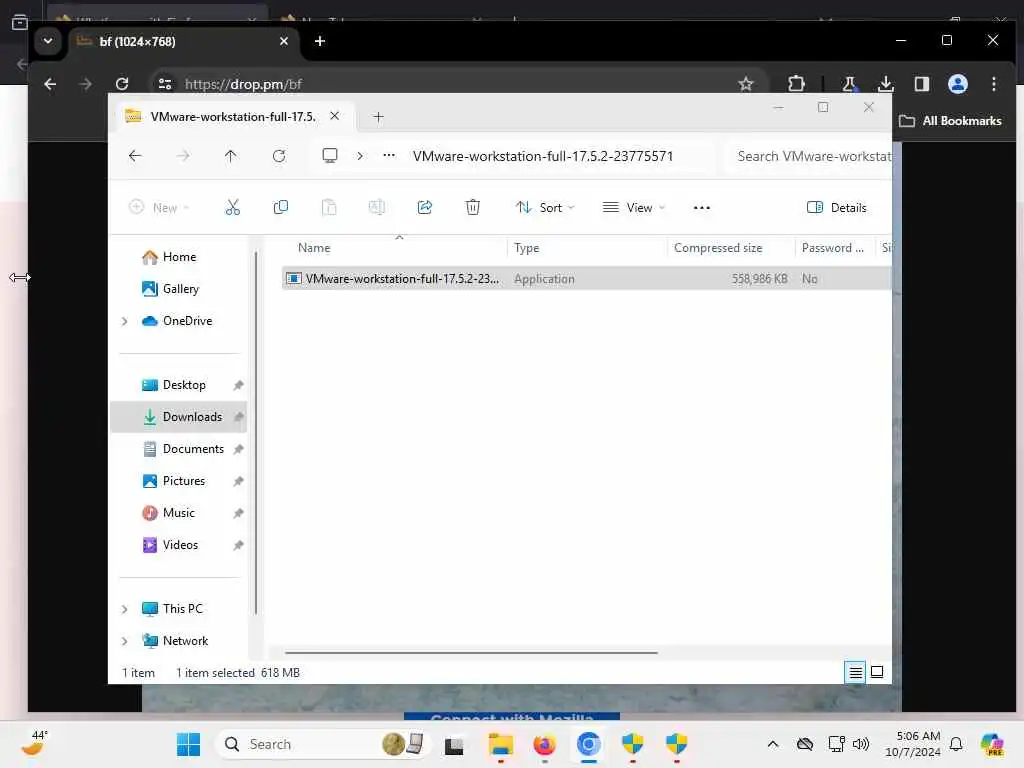The width and height of the screenshot is (1024, 768).
Task: Click the Delete trash can icon
Action: coord(473,208)
